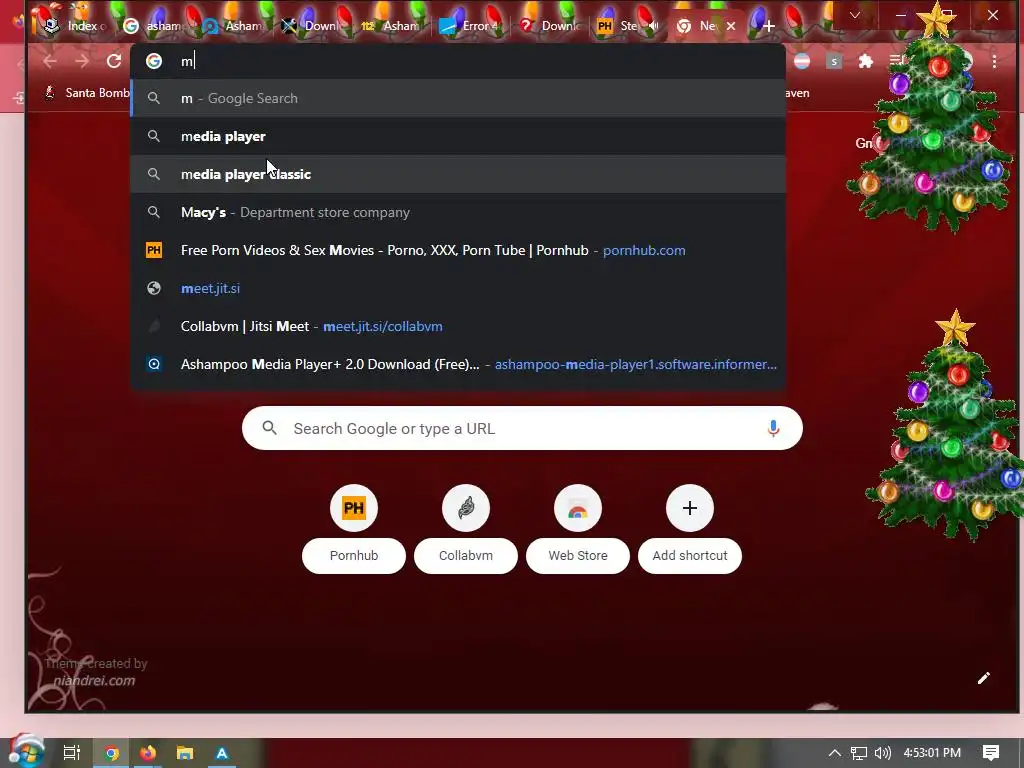Select the 'media player' suggestion
The height and width of the screenshot is (768, 1024).
458,136
